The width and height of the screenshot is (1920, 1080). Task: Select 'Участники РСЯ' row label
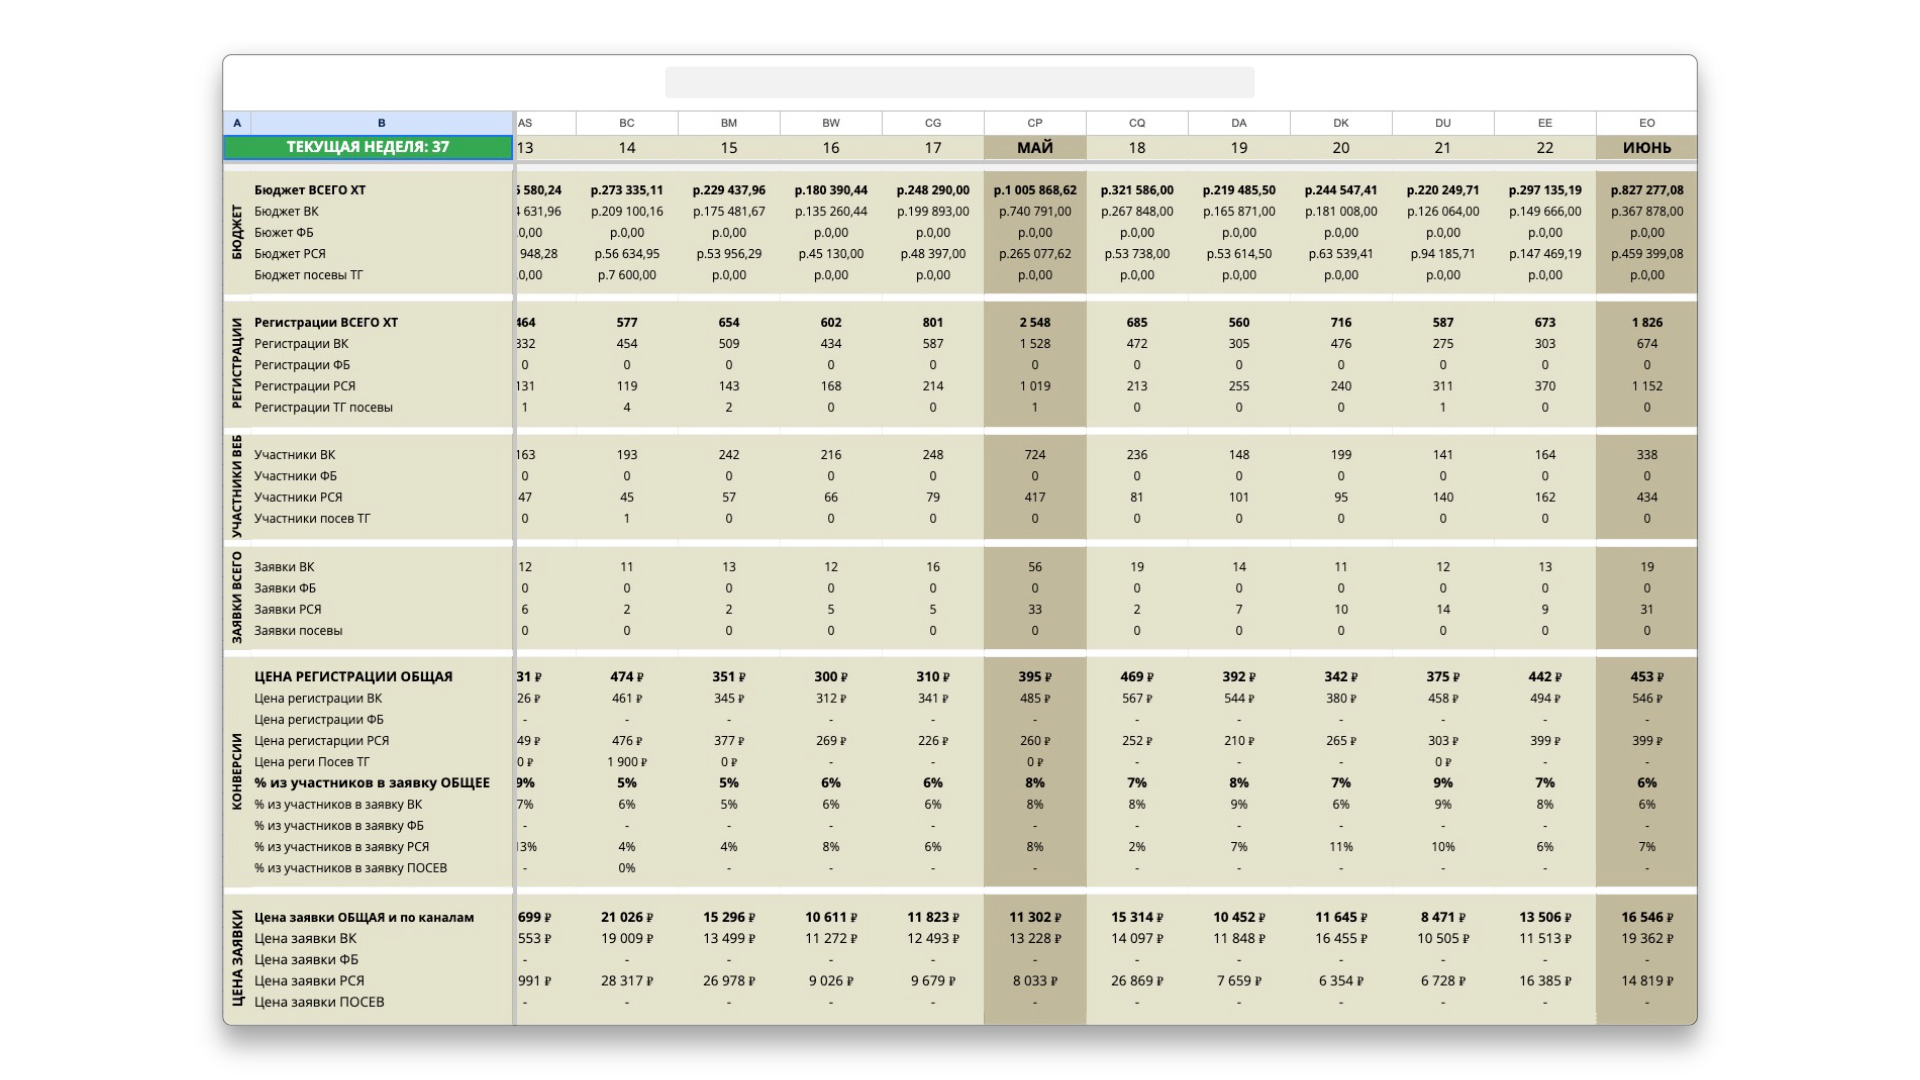(x=298, y=497)
